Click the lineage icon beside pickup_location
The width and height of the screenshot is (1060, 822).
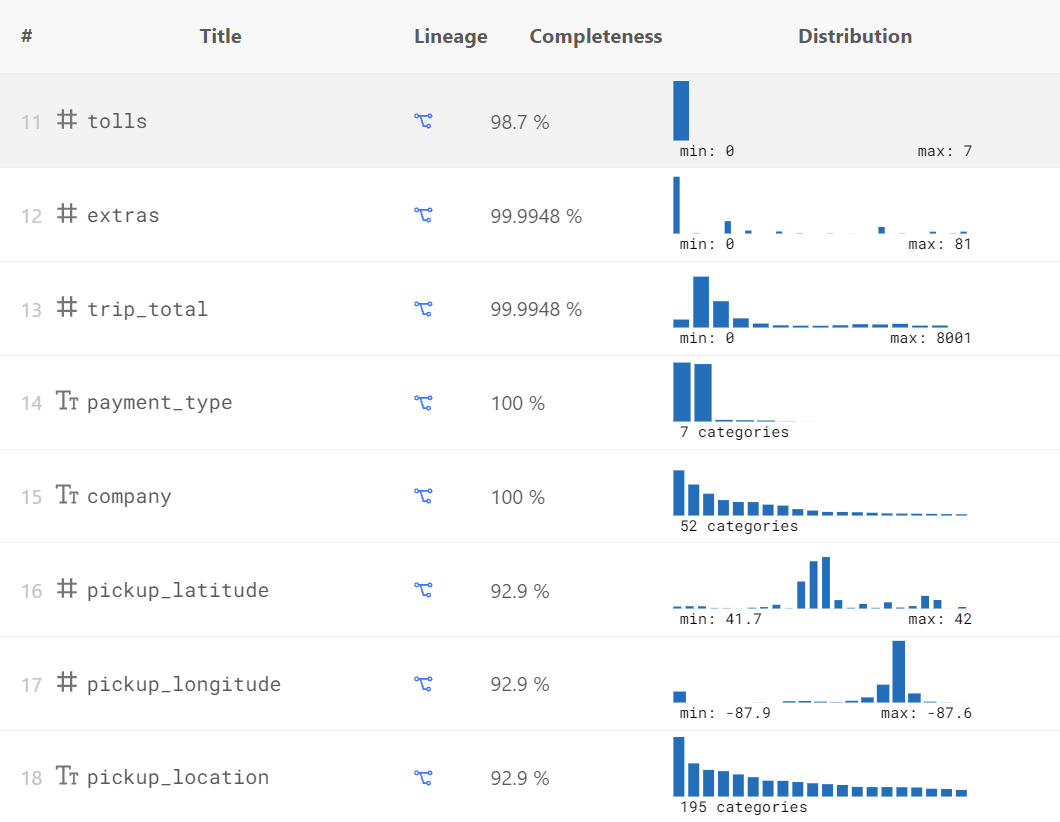pyautogui.click(x=423, y=777)
